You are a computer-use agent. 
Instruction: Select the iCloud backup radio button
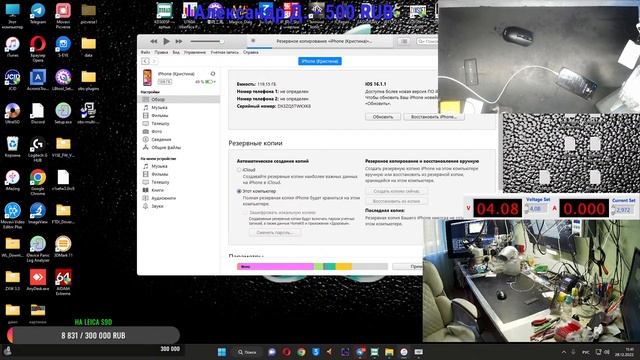pos(239,170)
